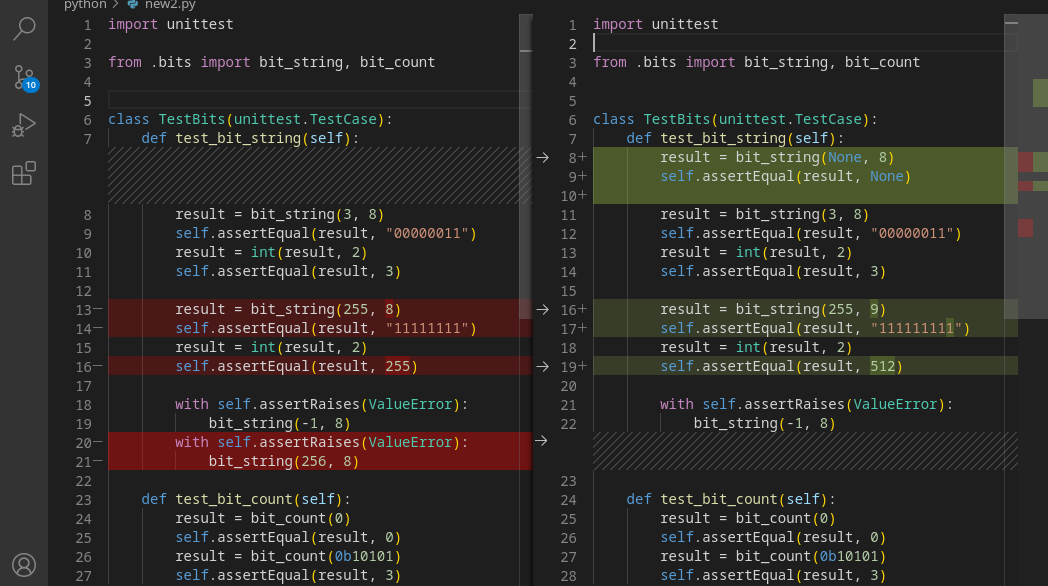The width and height of the screenshot is (1048, 586).
Task: Click removed line with "11111111" string
Action: 325,328
